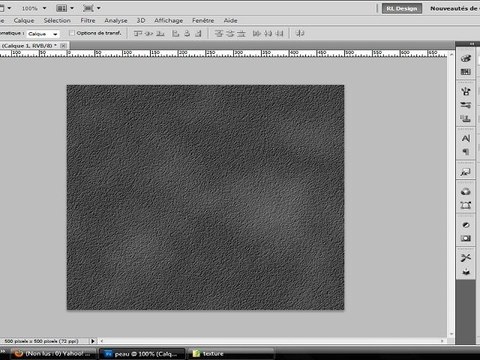This screenshot has height=360, width=480.
Task: Open the Aide menu
Action: (x=230, y=20)
